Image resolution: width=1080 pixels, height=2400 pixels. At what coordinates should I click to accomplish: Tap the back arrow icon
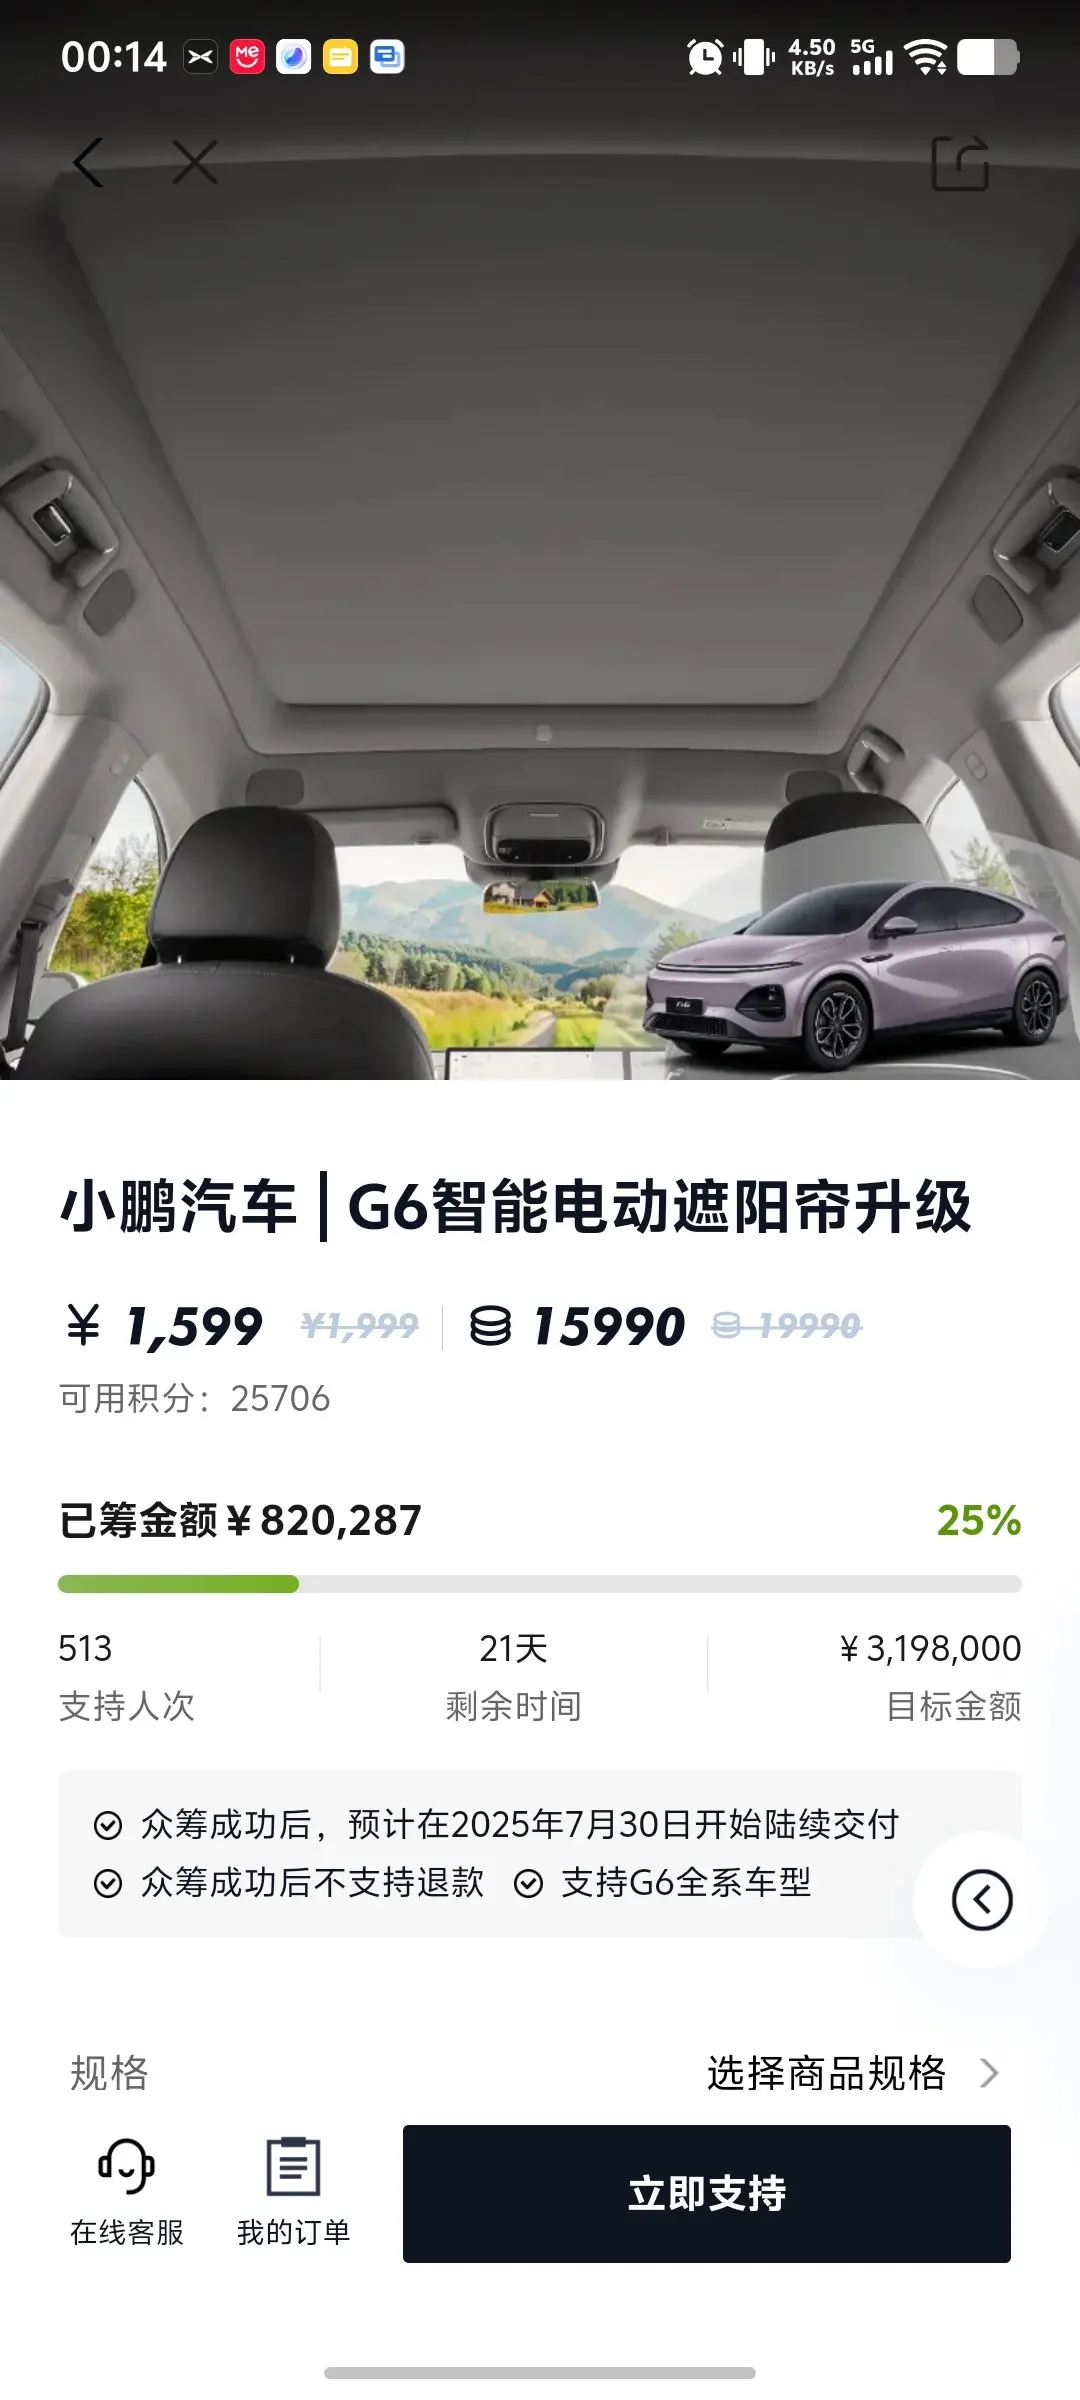click(x=88, y=162)
